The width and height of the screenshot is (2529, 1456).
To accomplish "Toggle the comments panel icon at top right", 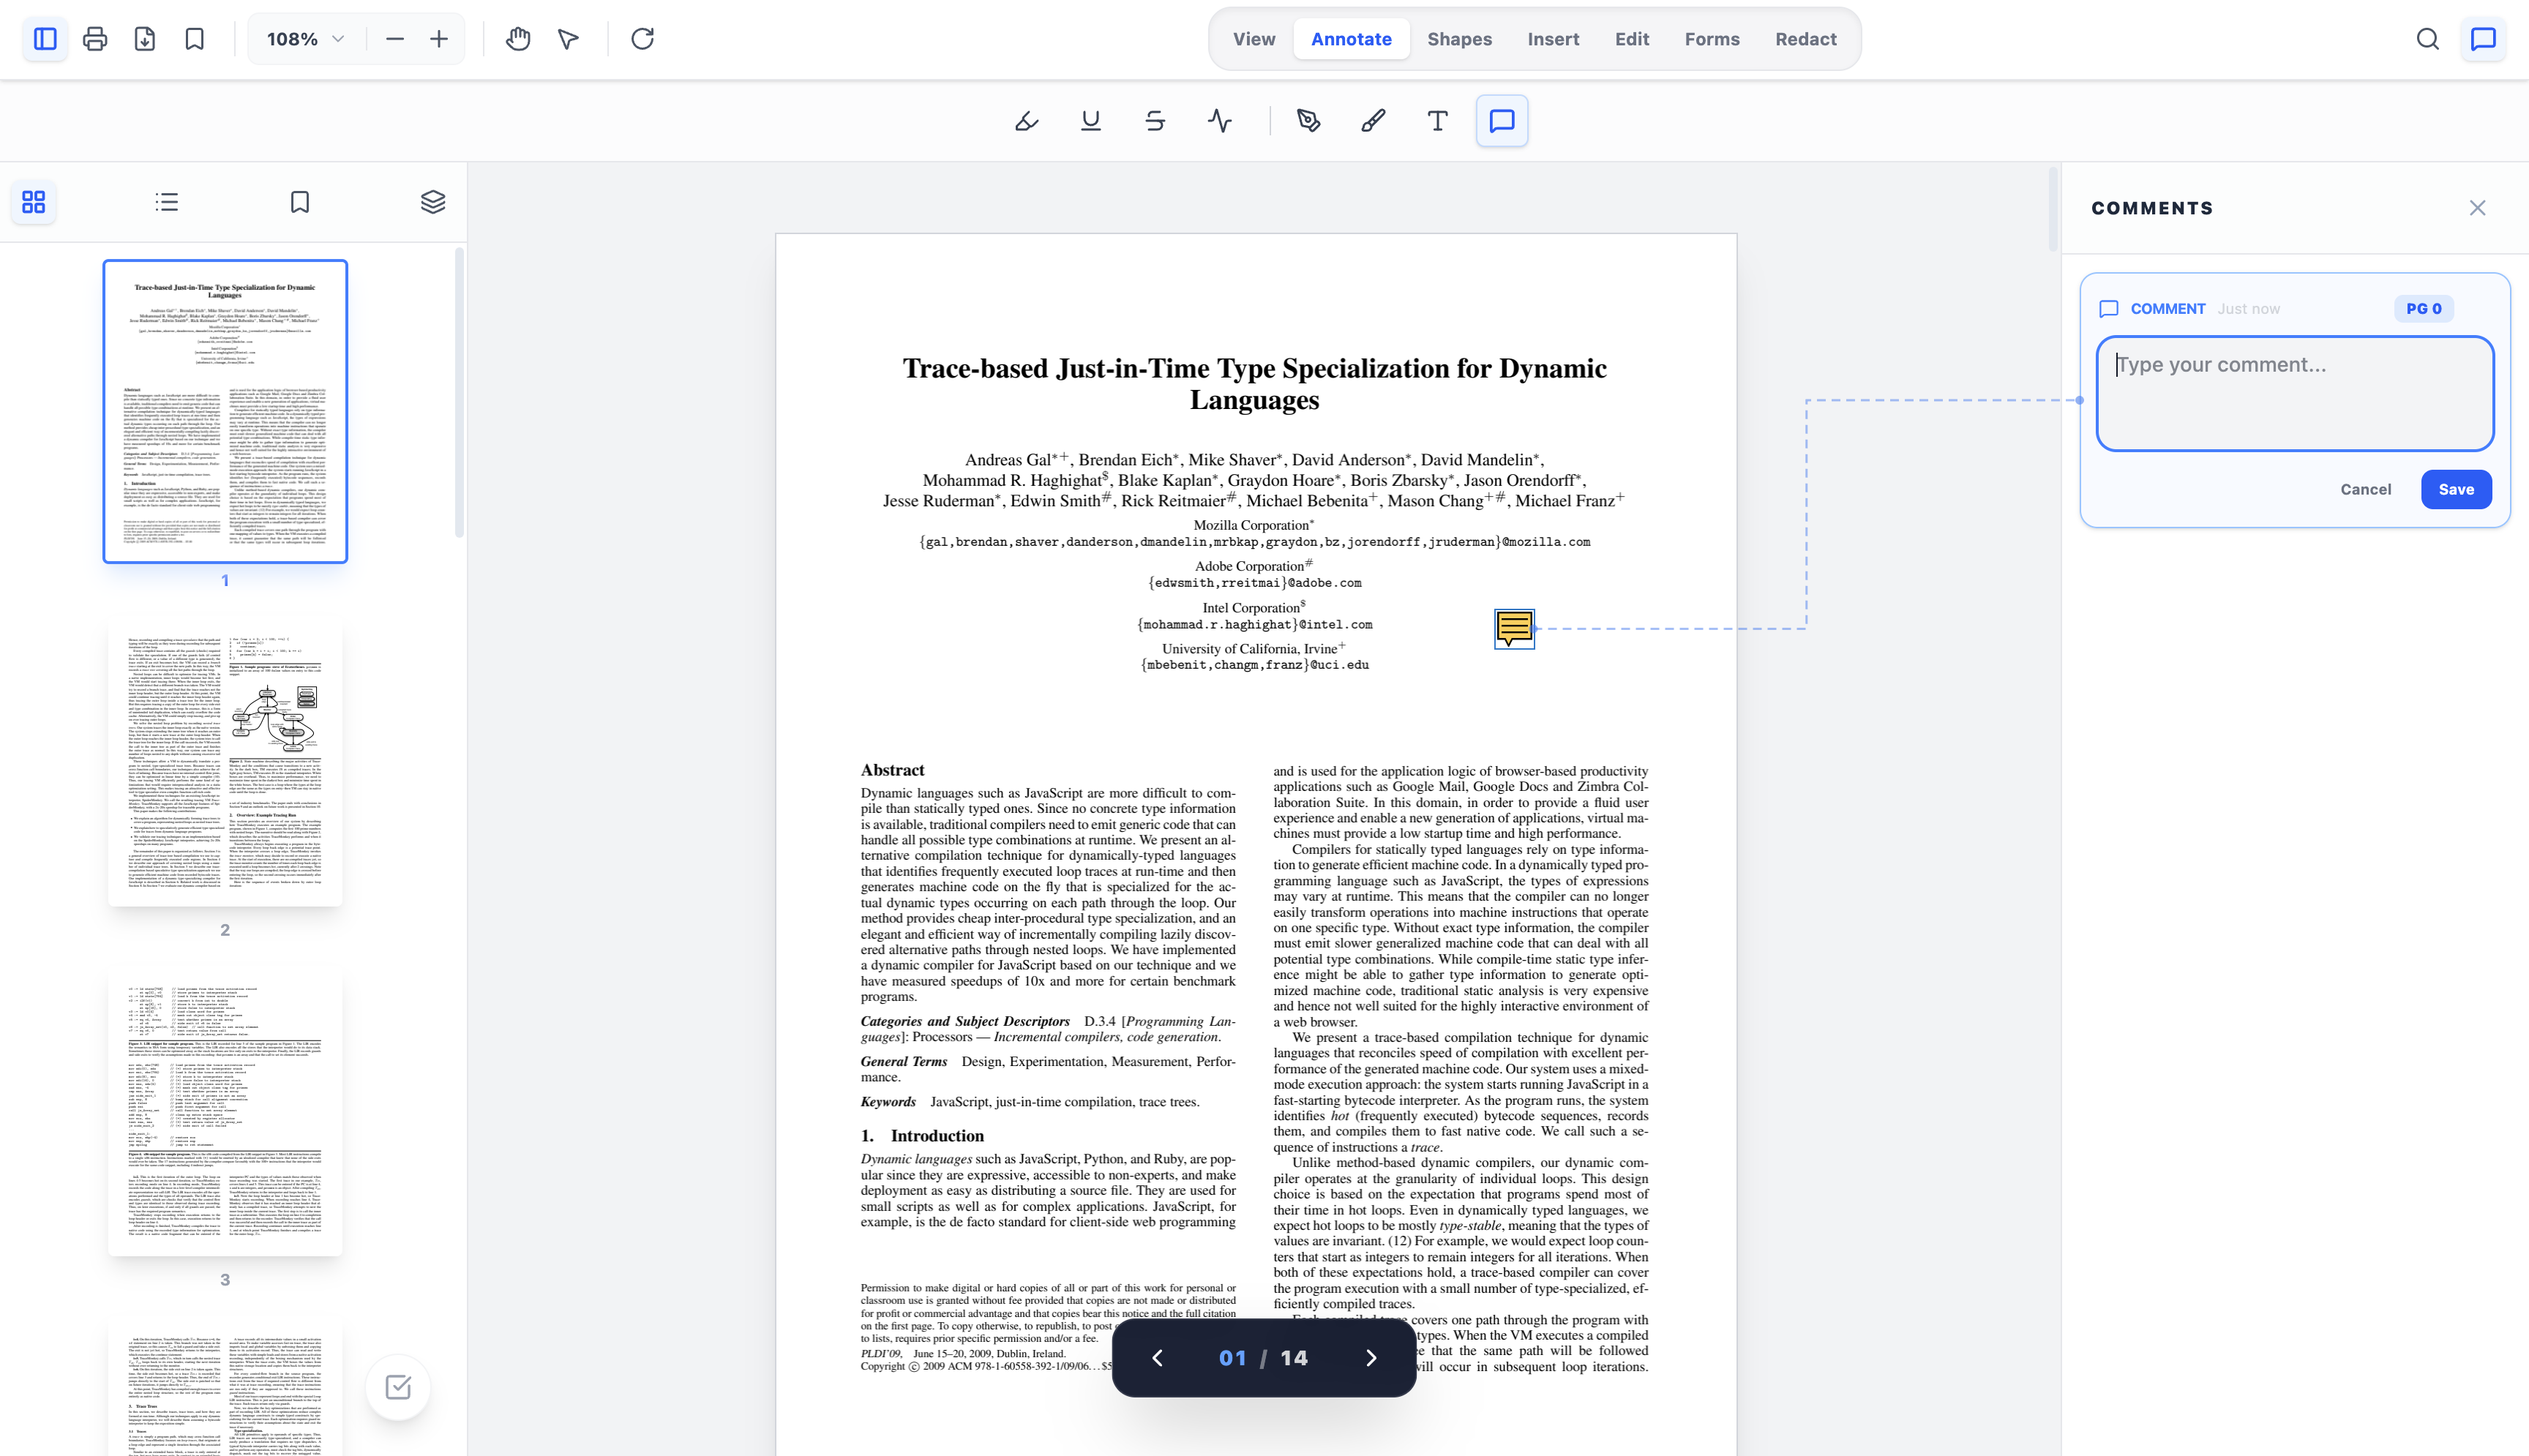I will point(2484,39).
